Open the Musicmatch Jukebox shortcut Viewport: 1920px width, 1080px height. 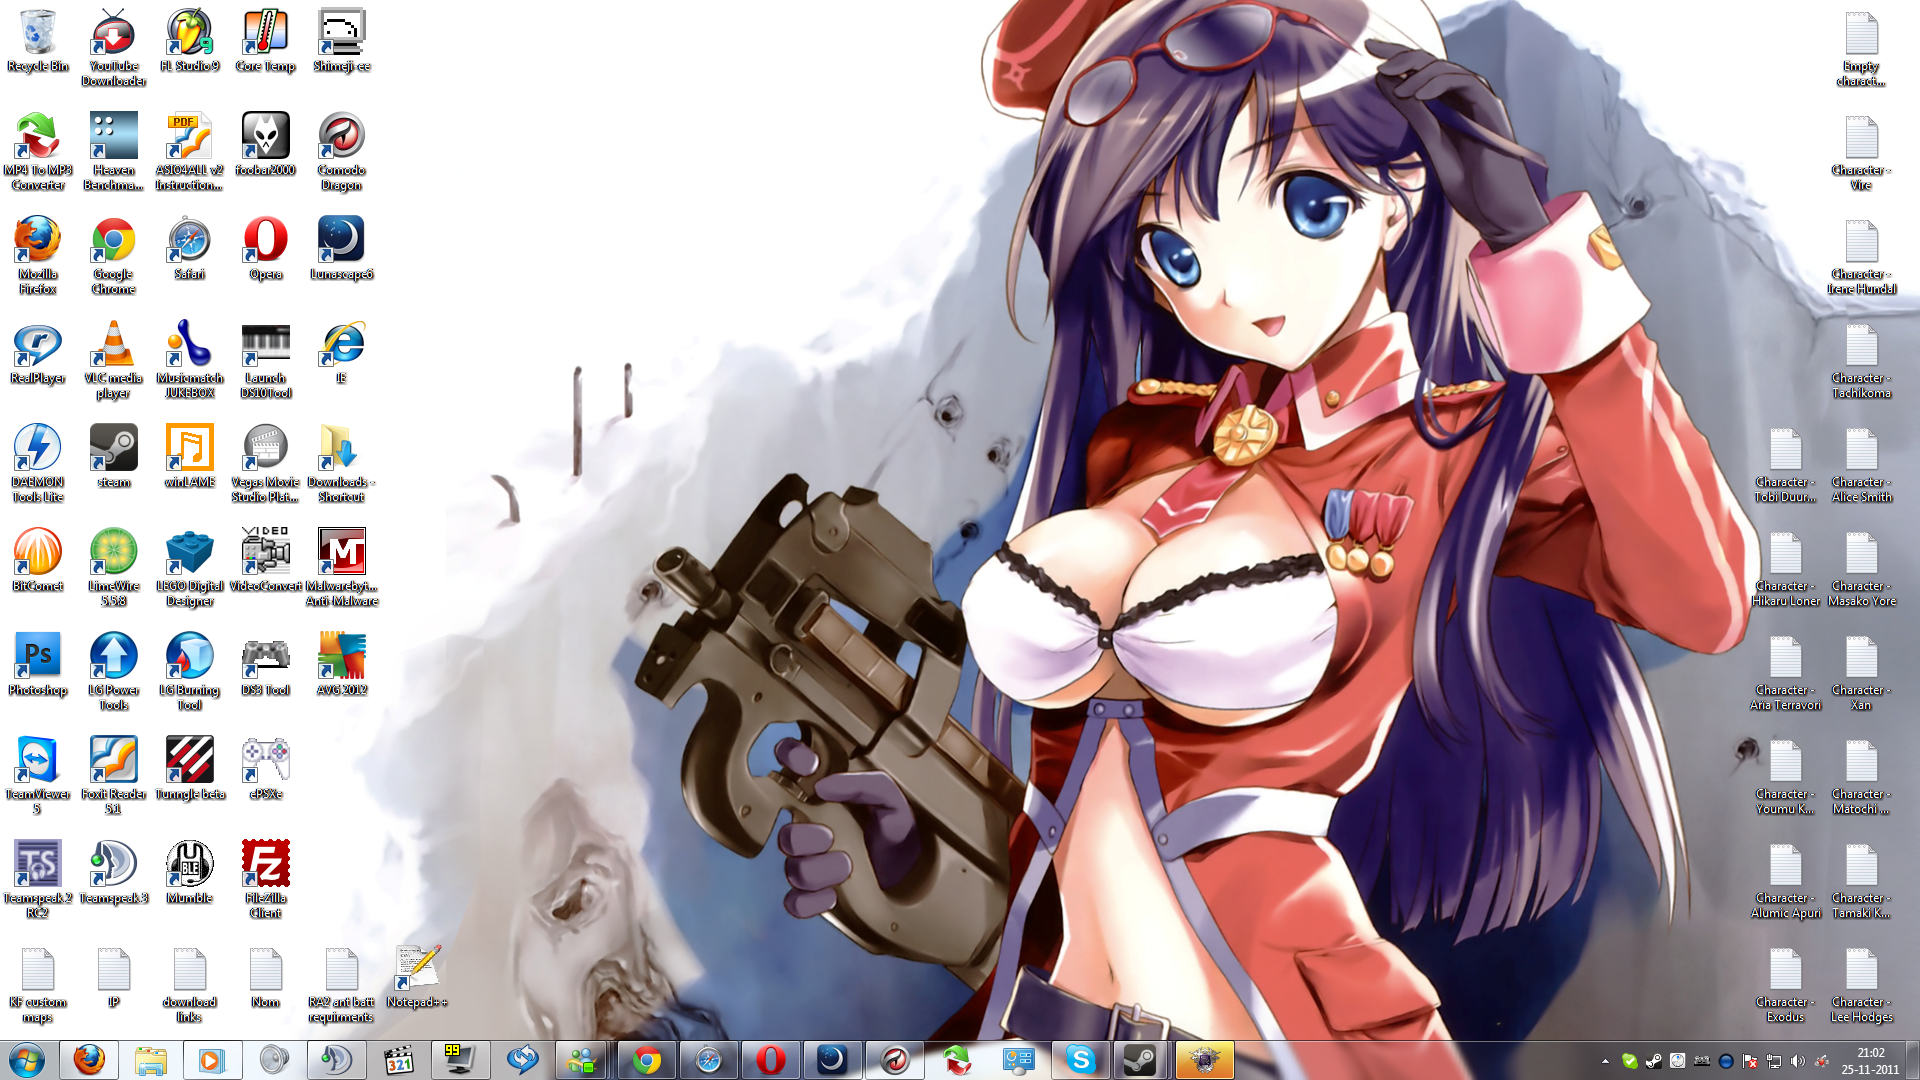190,360
